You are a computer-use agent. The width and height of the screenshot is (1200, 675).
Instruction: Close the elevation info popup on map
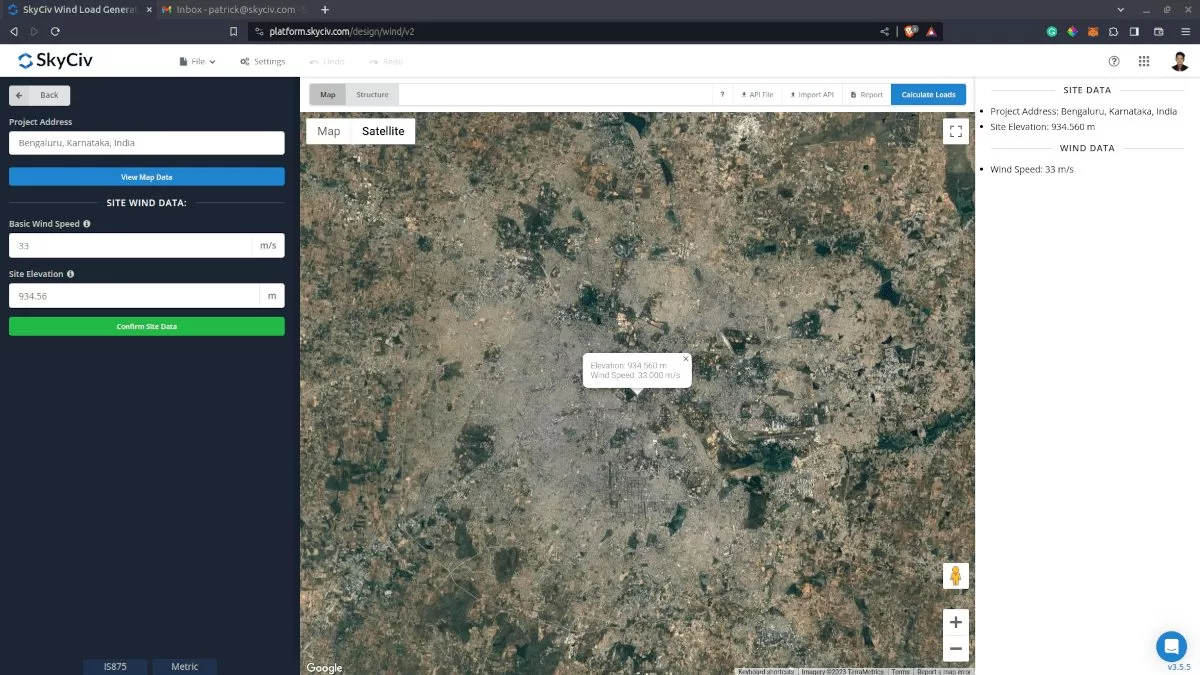tap(686, 358)
